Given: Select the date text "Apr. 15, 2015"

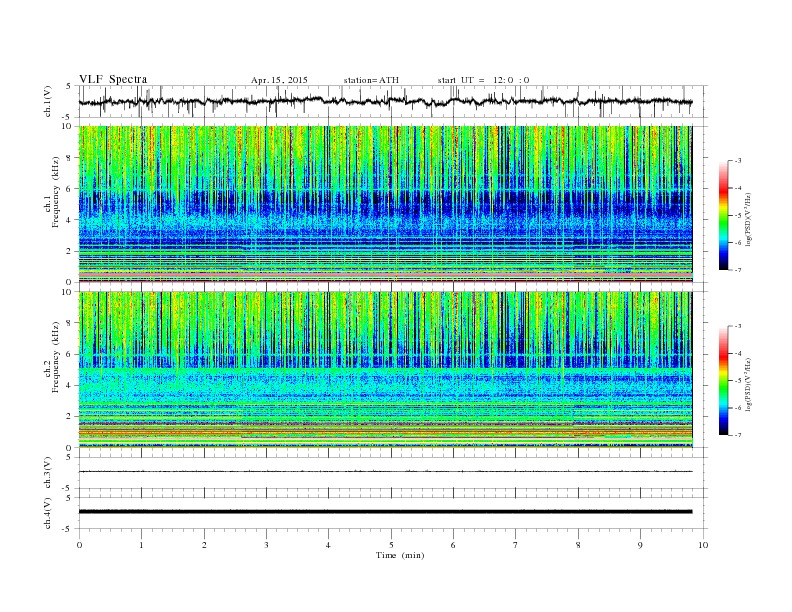Looking at the screenshot, I should 279,80.
